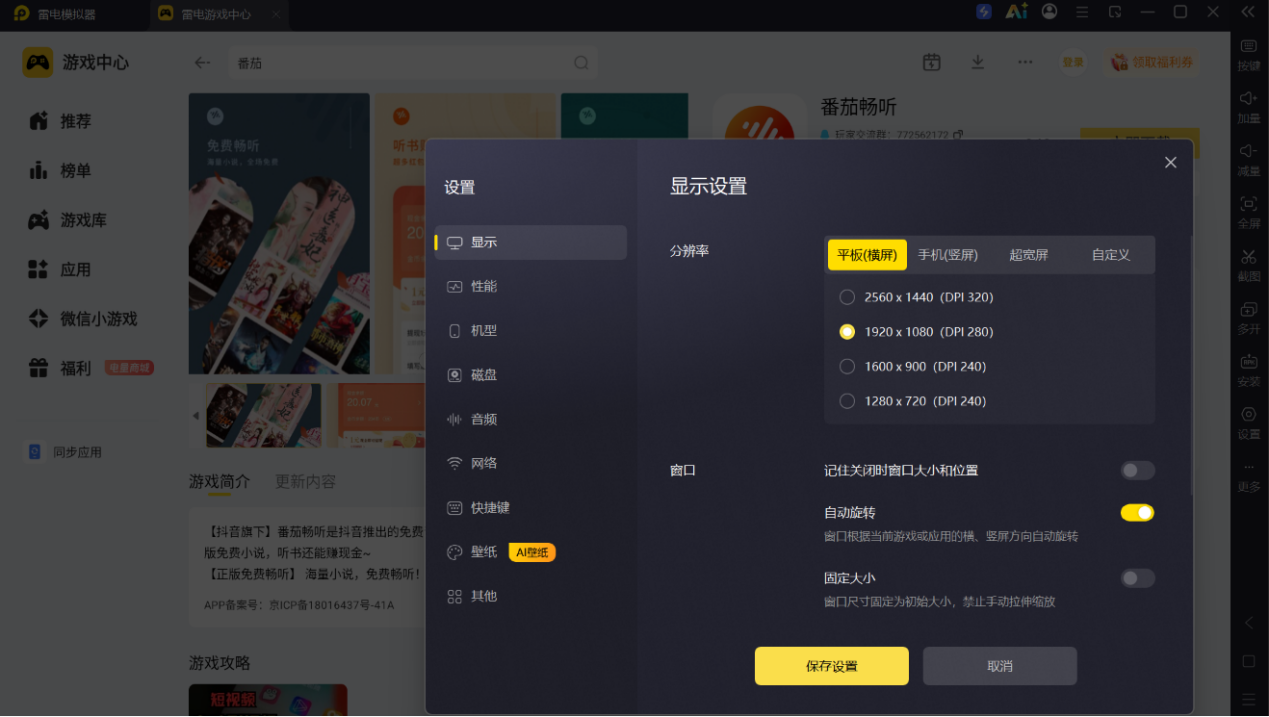1269x717 pixels.
Task: Open the title bar hamburger menu
Action: click(1082, 12)
